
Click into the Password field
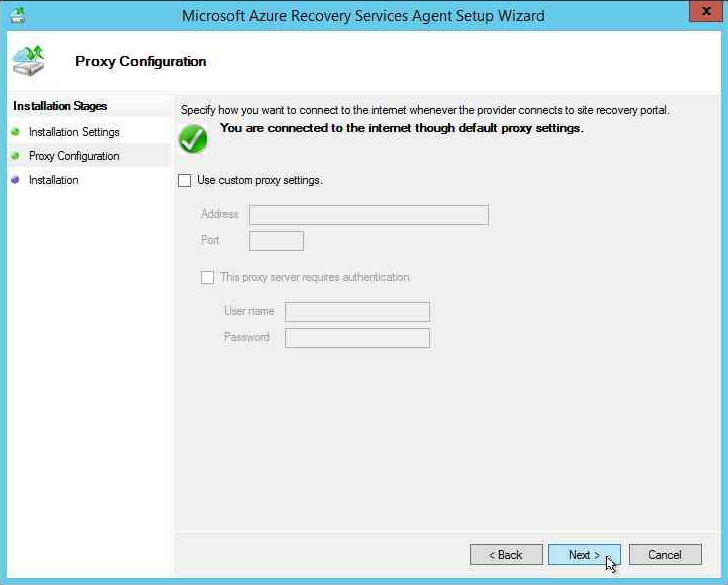tap(357, 338)
